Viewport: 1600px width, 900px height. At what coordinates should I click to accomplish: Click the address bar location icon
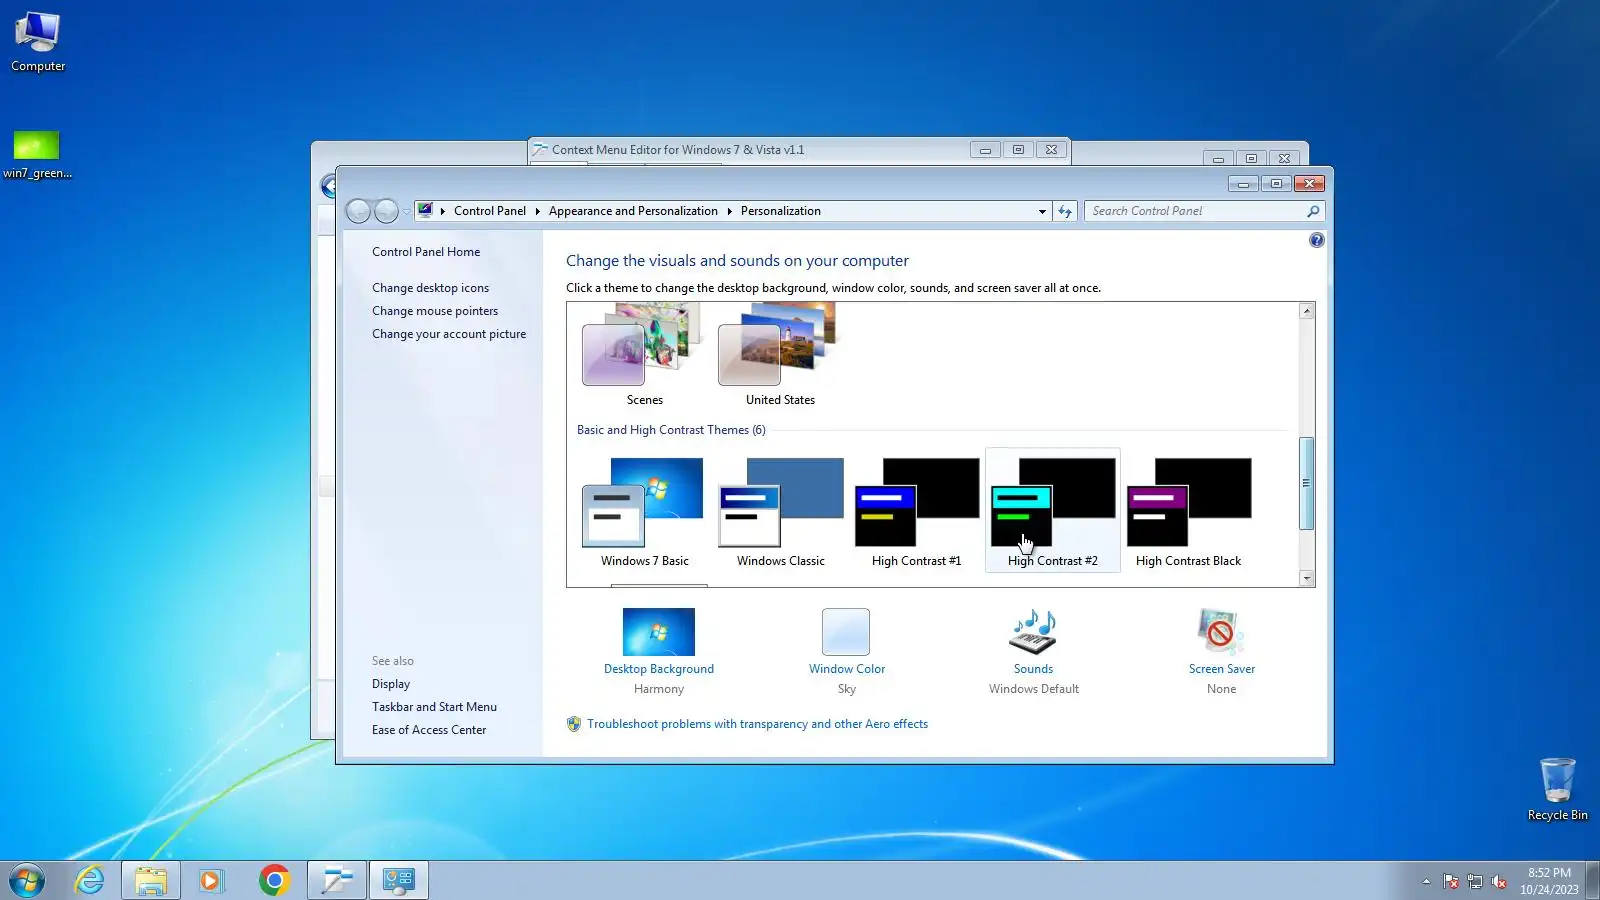(x=425, y=211)
